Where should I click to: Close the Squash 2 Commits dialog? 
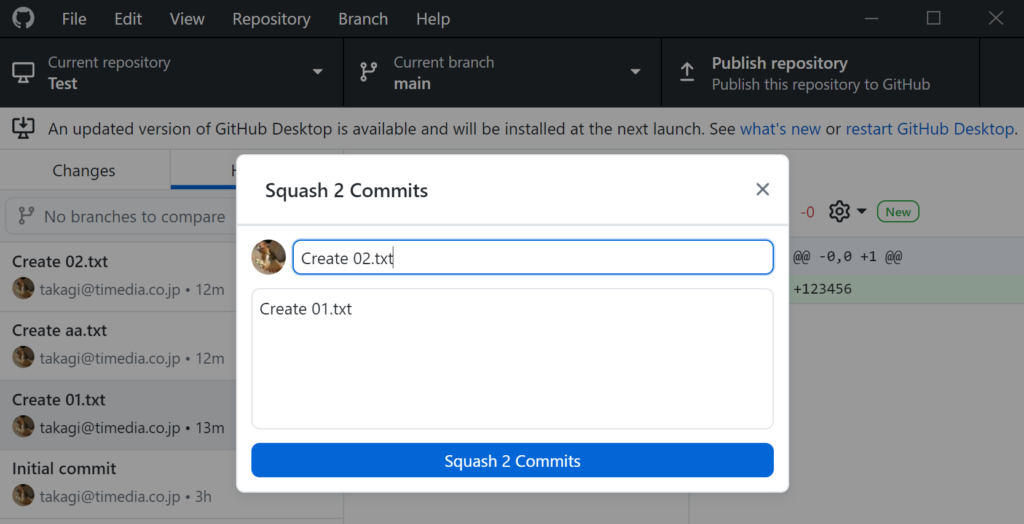(762, 189)
